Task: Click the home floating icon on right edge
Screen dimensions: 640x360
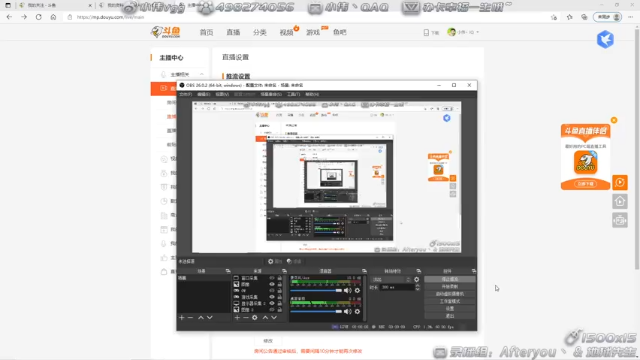Action: point(620,201)
